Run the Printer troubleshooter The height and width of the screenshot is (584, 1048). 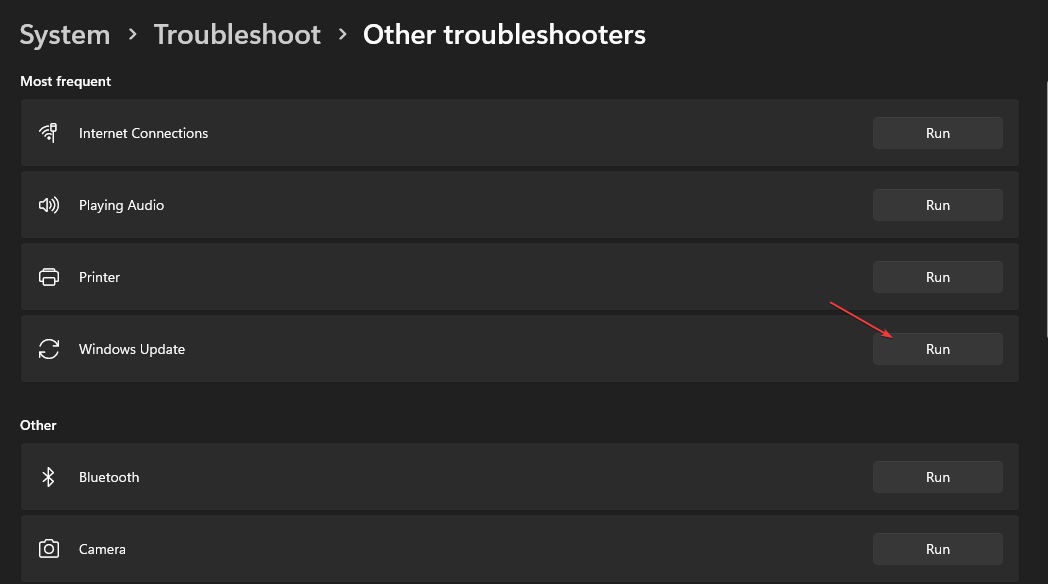937,277
